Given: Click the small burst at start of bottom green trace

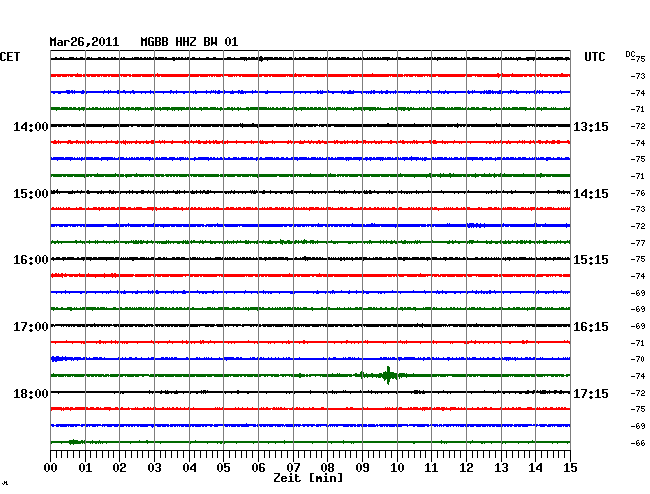Looking at the screenshot, I should click(x=75, y=442).
